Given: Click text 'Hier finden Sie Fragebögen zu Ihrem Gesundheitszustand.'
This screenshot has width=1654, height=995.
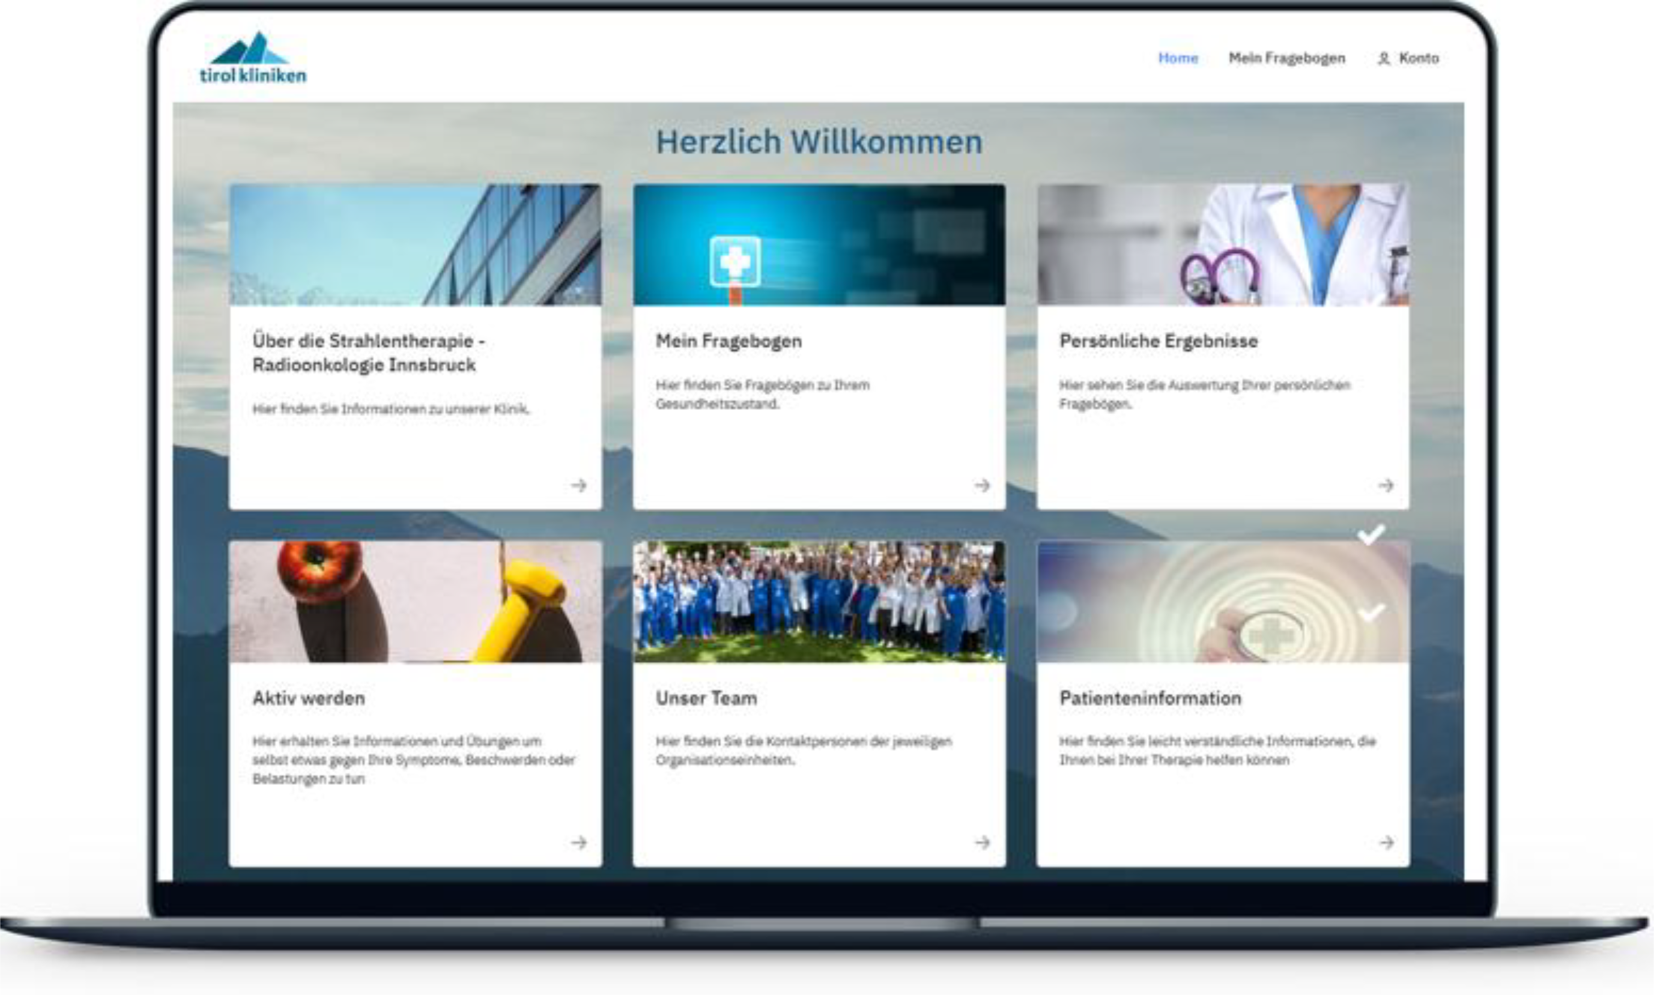Looking at the screenshot, I should [x=763, y=394].
